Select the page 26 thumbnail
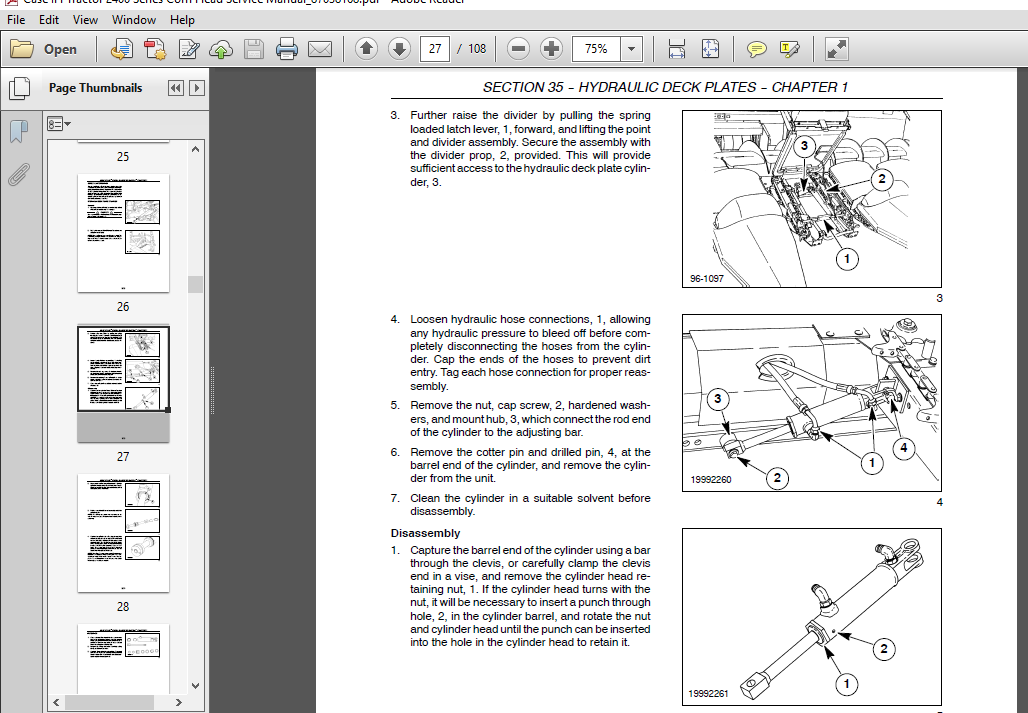The width and height of the screenshot is (1028, 713). (123, 233)
